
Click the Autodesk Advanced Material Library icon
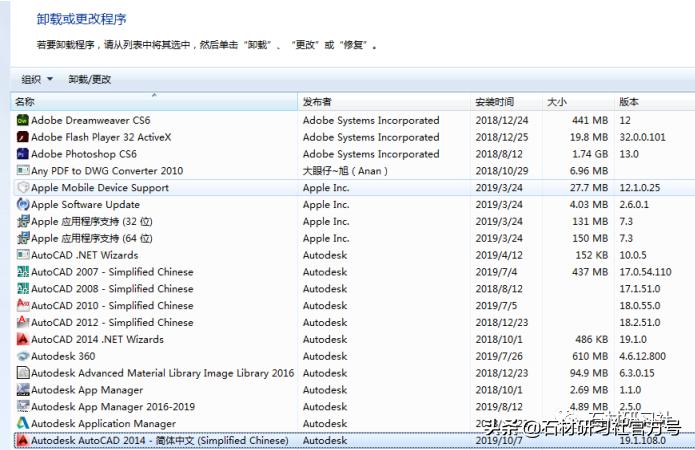click(x=23, y=373)
